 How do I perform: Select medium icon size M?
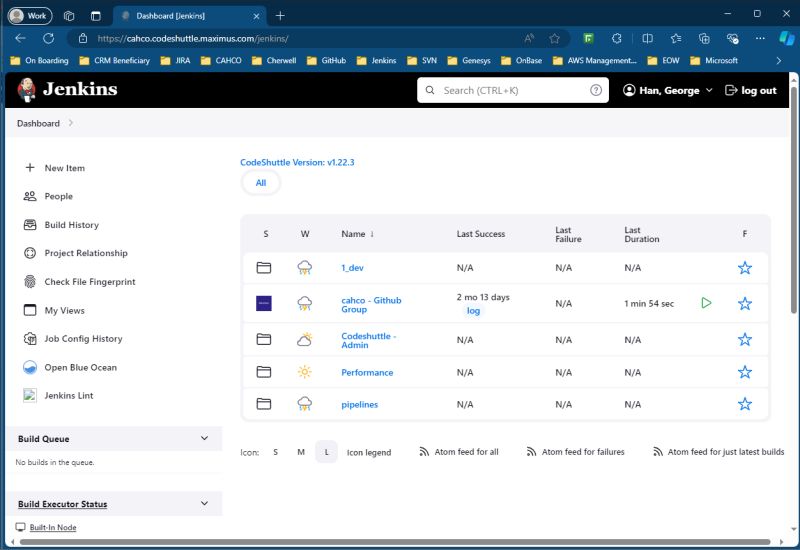click(301, 452)
